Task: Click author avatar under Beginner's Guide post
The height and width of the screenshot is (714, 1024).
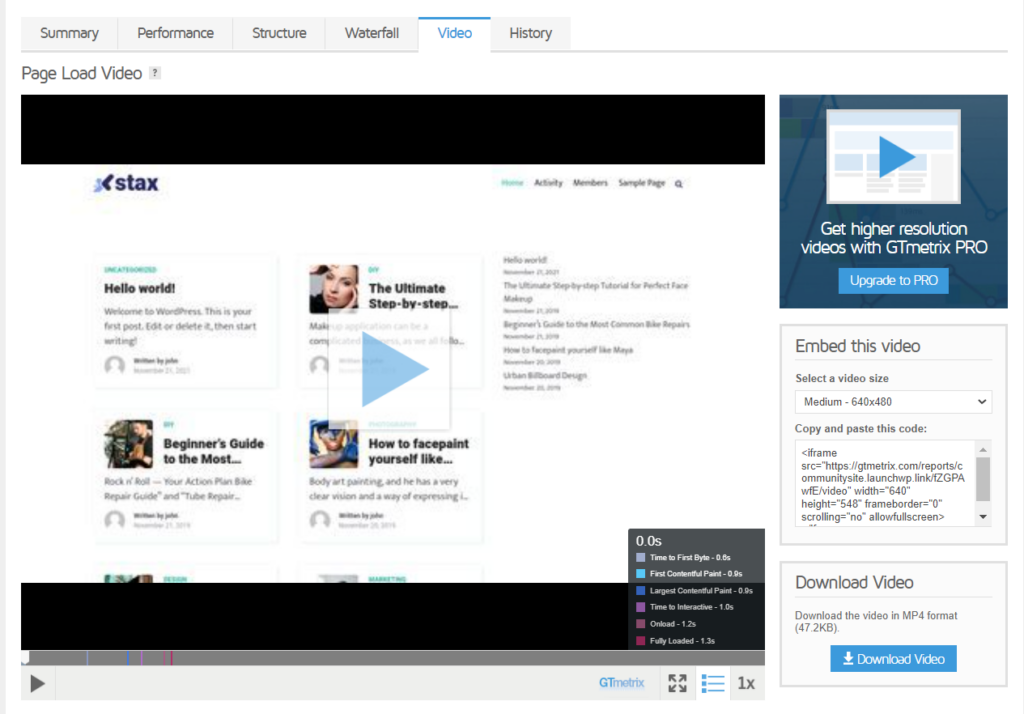Action: pos(114,520)
